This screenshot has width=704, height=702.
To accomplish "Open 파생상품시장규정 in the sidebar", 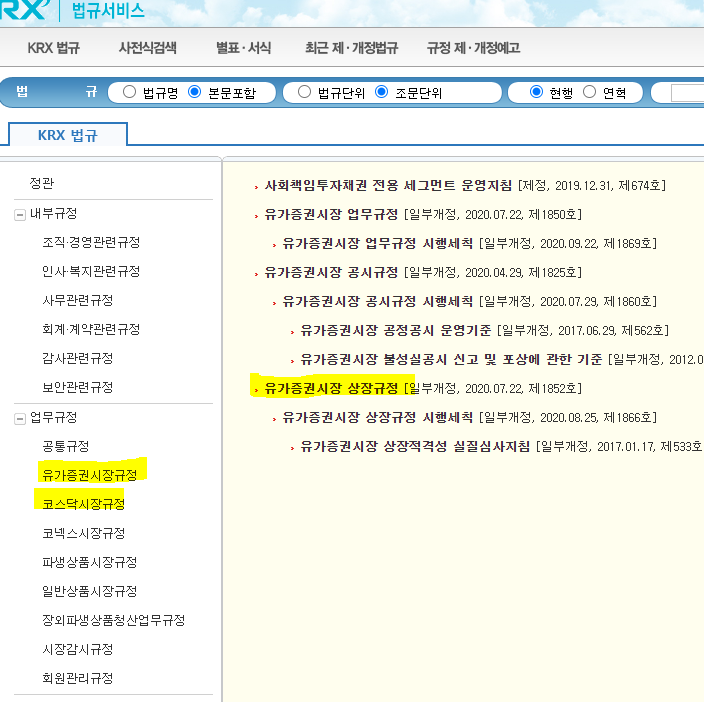I will (90, 562).
